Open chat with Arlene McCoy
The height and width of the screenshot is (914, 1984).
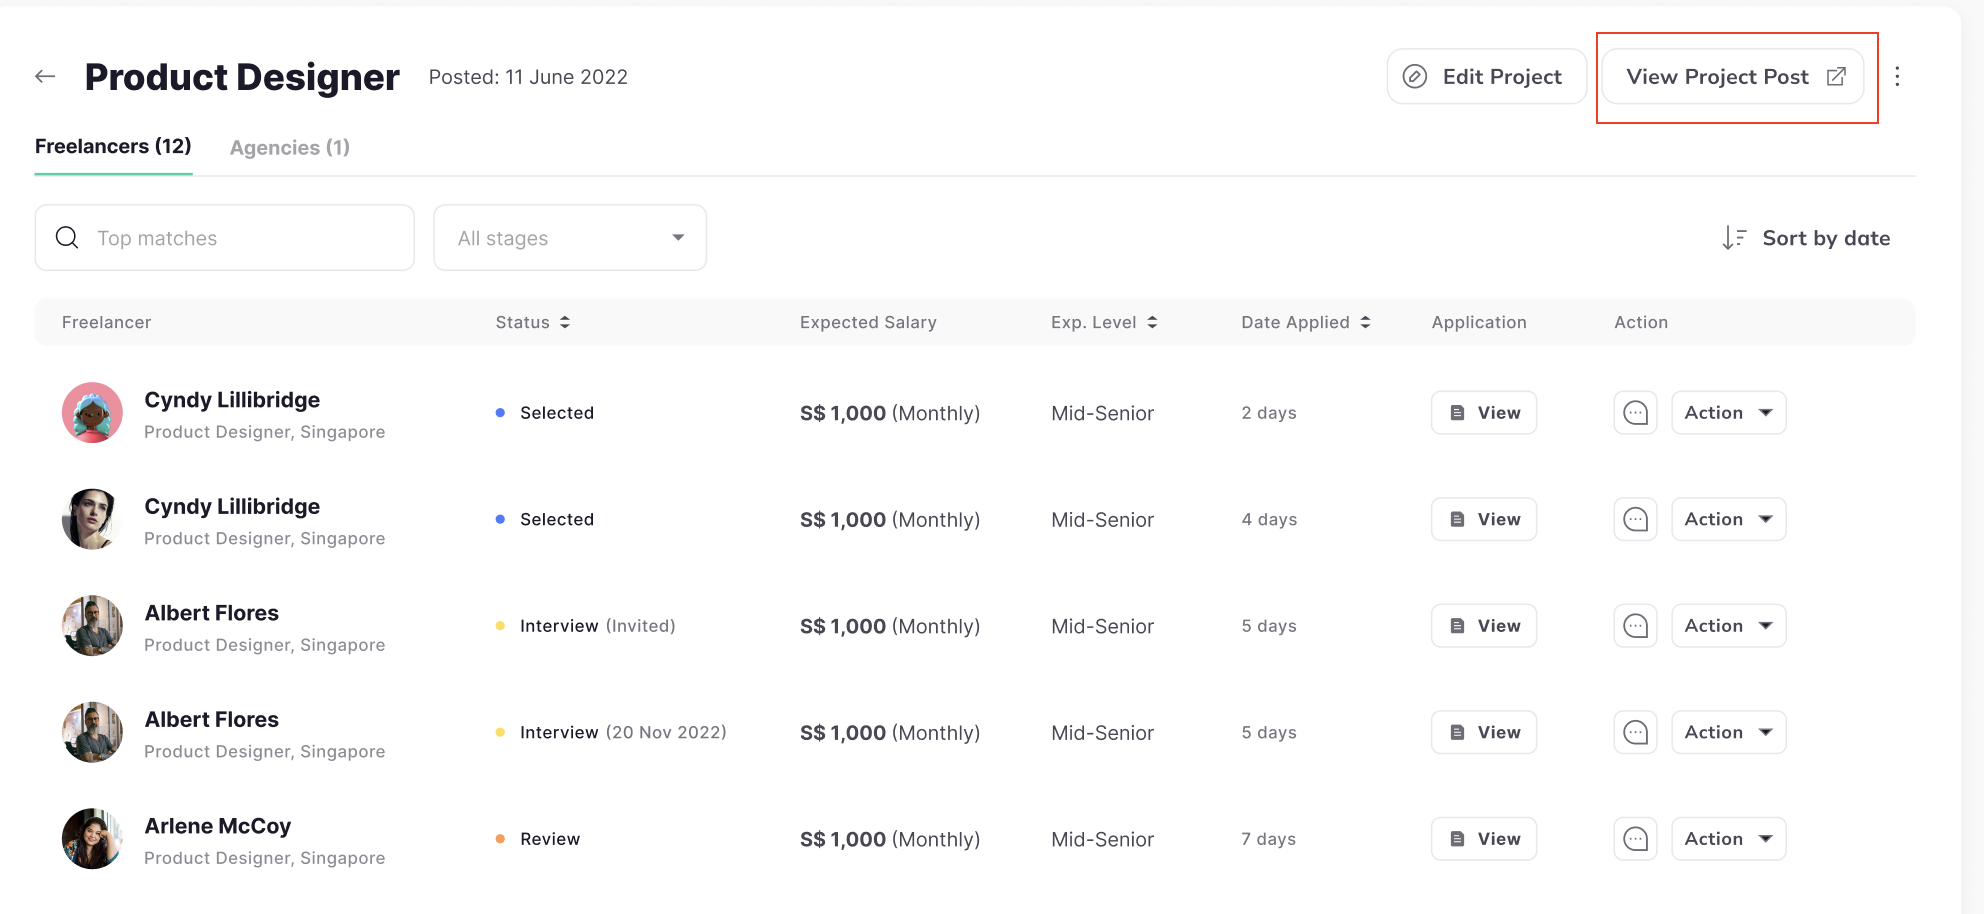coord(1635,839)
